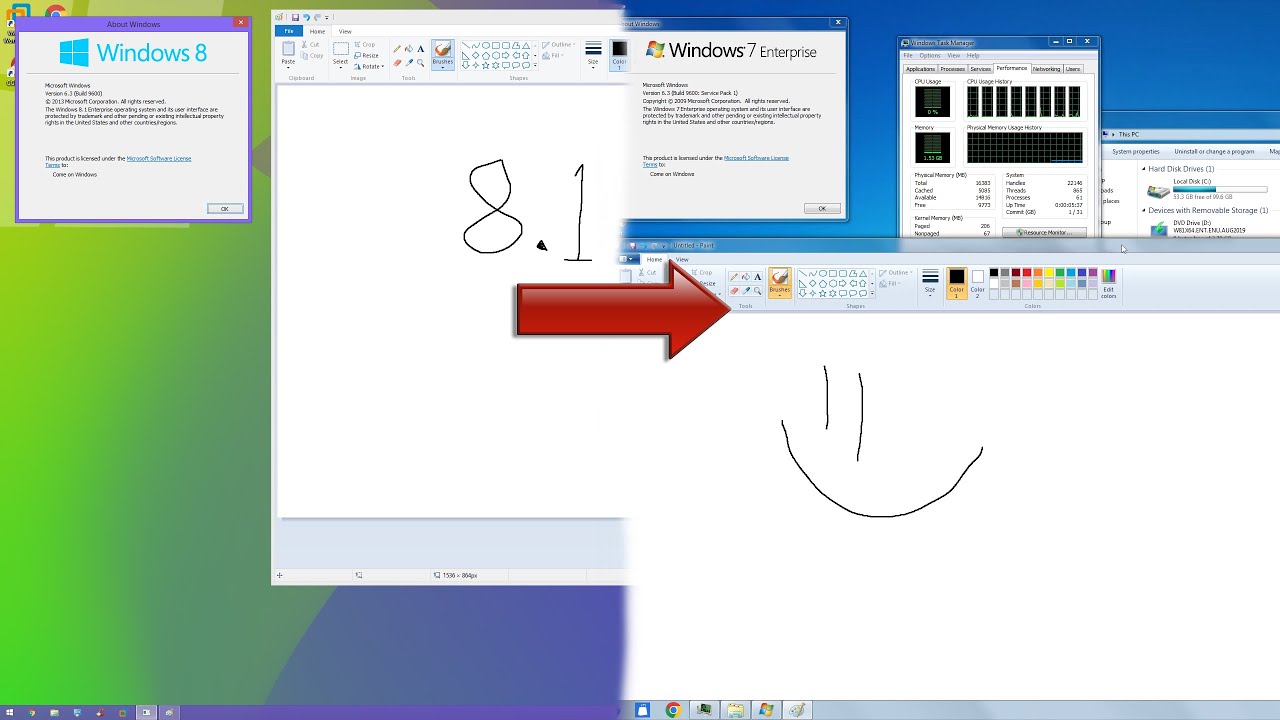Collapse the Hard Disk Drives group

click(1144, 169)
